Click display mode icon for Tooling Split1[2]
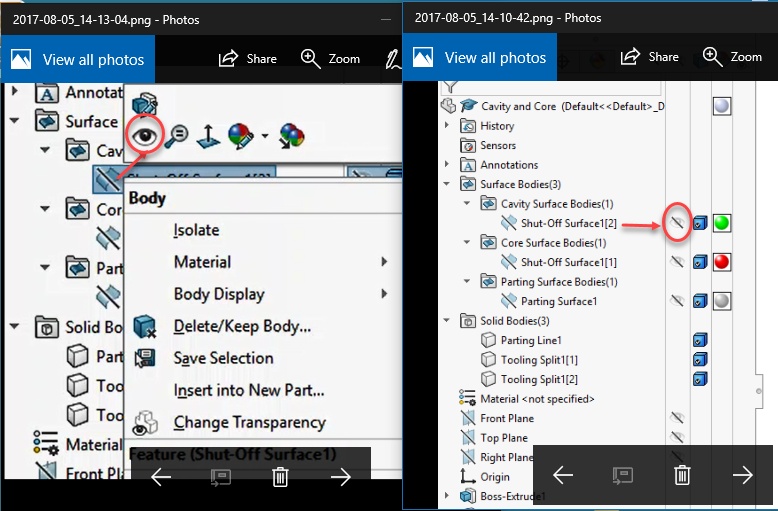The width and height of the screenshot is (778, 511). tap(700, 379)
